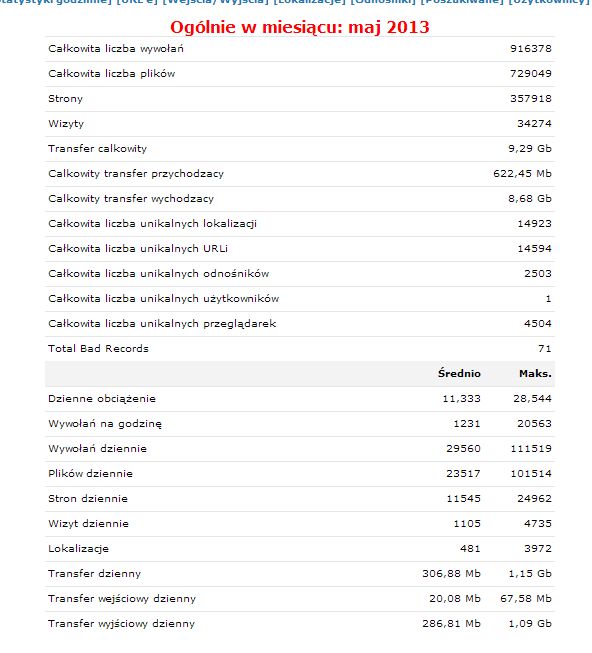Click 'Całkowita liczba unikalnych odnośników' label

(159, 274)
